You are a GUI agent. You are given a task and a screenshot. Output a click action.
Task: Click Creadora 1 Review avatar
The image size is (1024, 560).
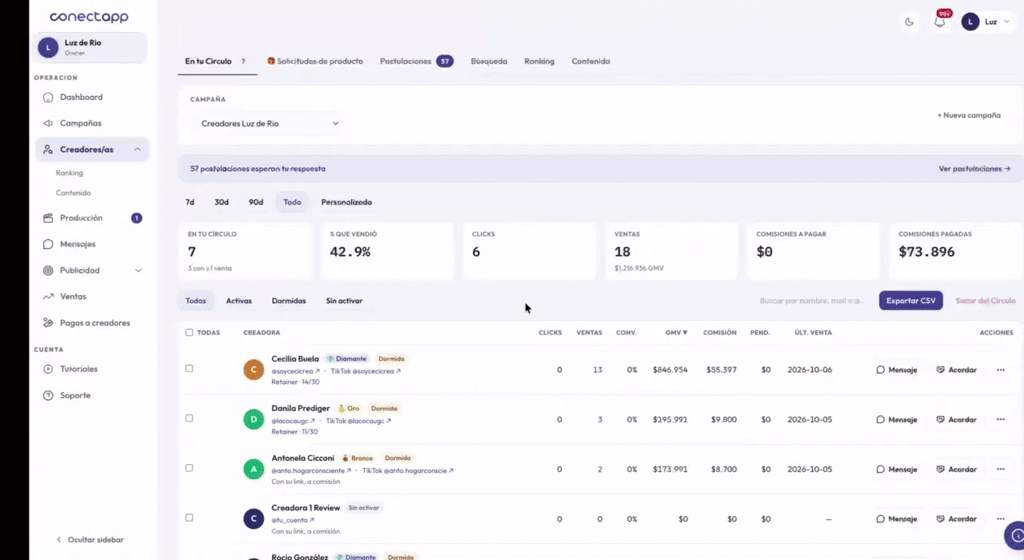(x=253, y=519)
